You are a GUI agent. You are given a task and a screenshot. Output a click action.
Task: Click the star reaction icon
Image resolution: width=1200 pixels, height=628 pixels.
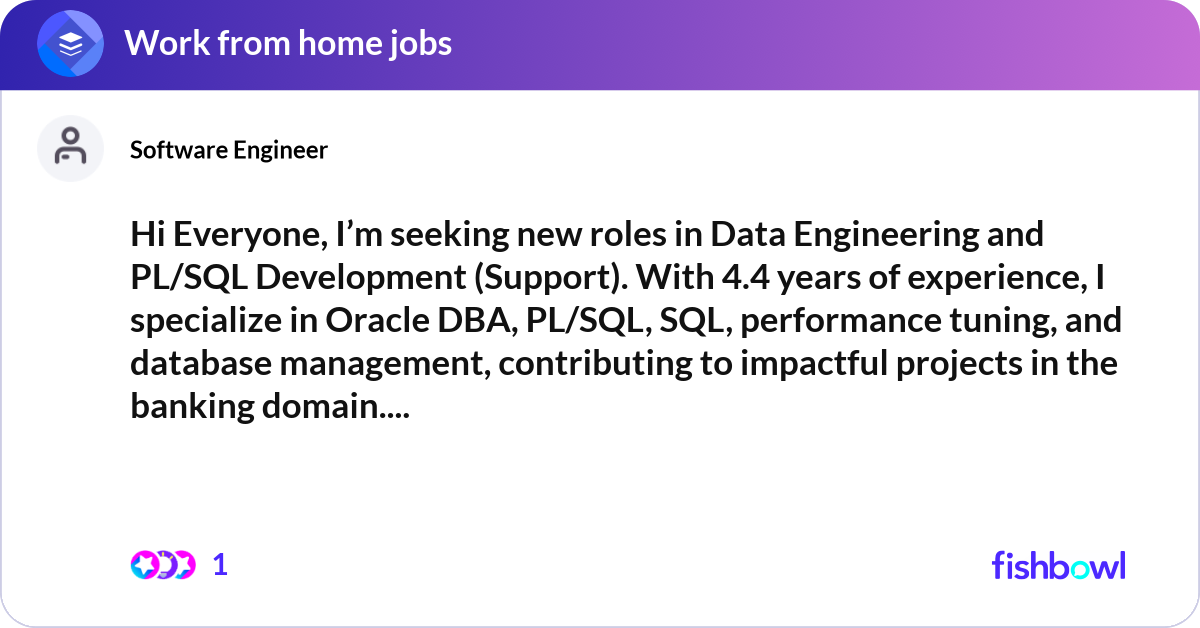pyautogui.click(x=145, y=565)
